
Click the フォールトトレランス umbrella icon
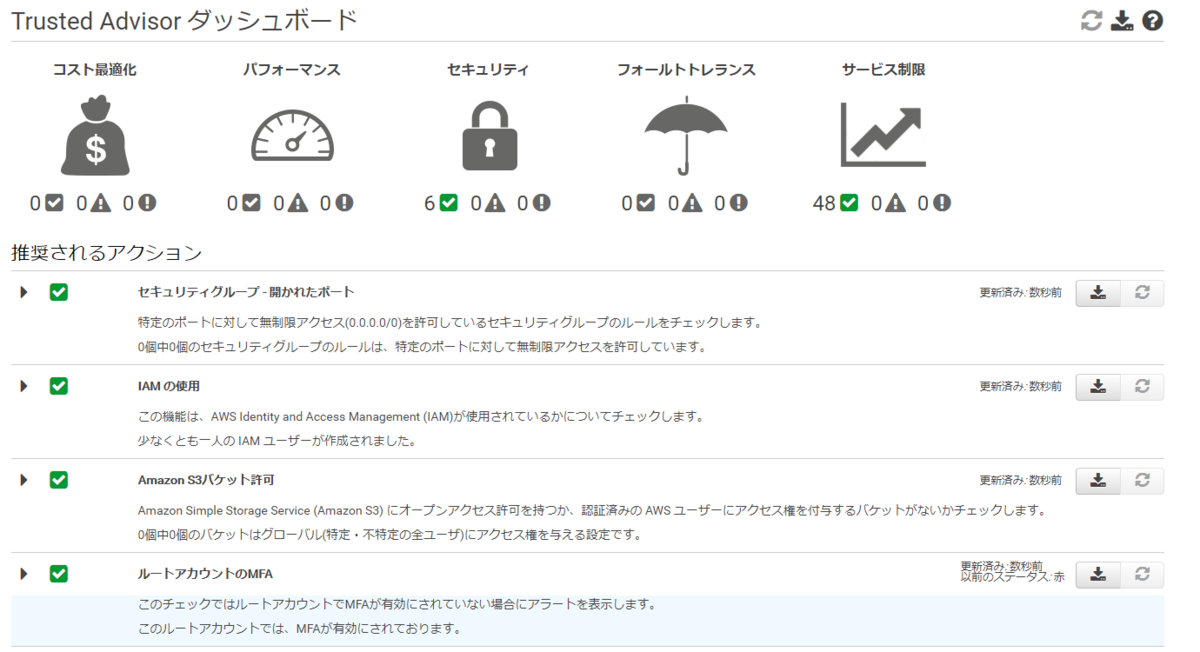click(685, 133)
